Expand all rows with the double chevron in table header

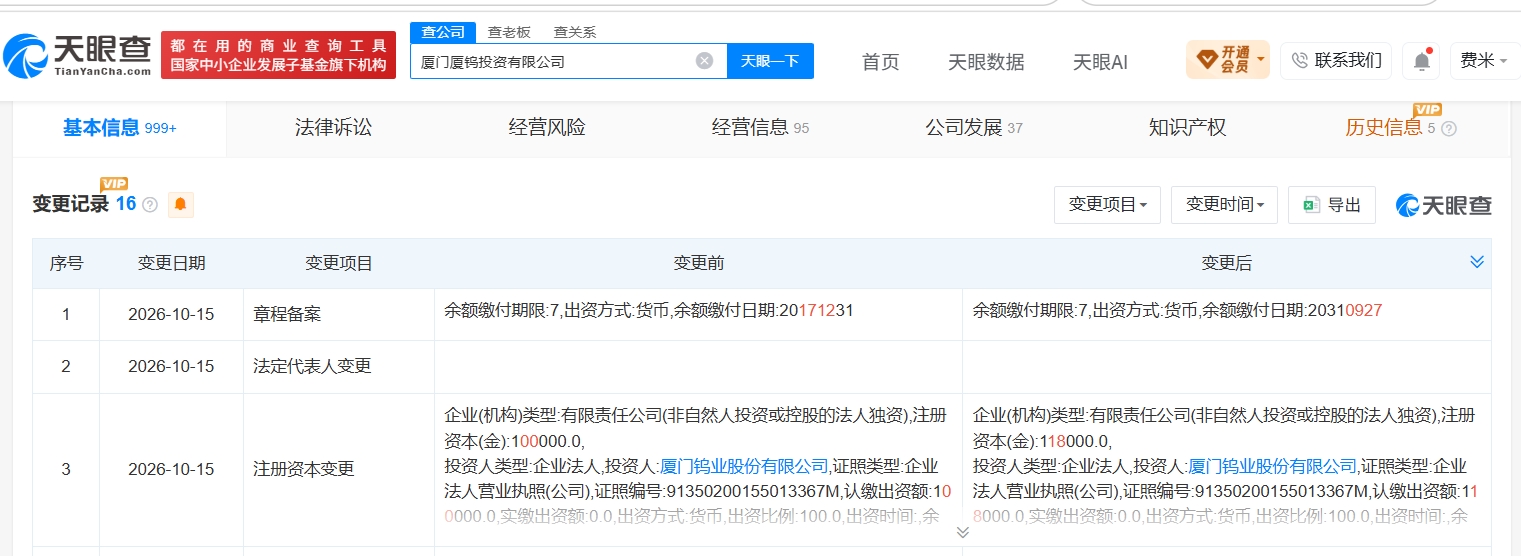(x=1477, y=262)
